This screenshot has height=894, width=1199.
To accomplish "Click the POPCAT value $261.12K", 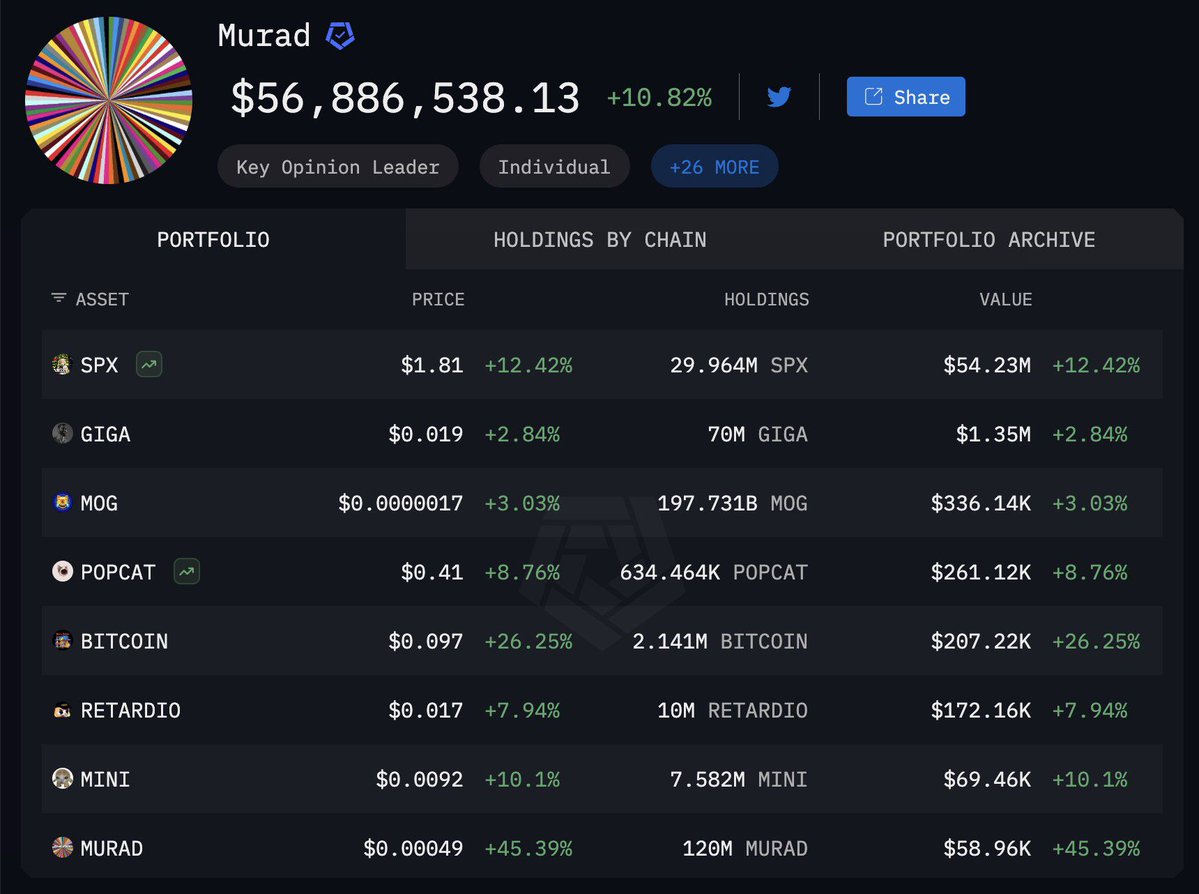I will tap(980, 572).
